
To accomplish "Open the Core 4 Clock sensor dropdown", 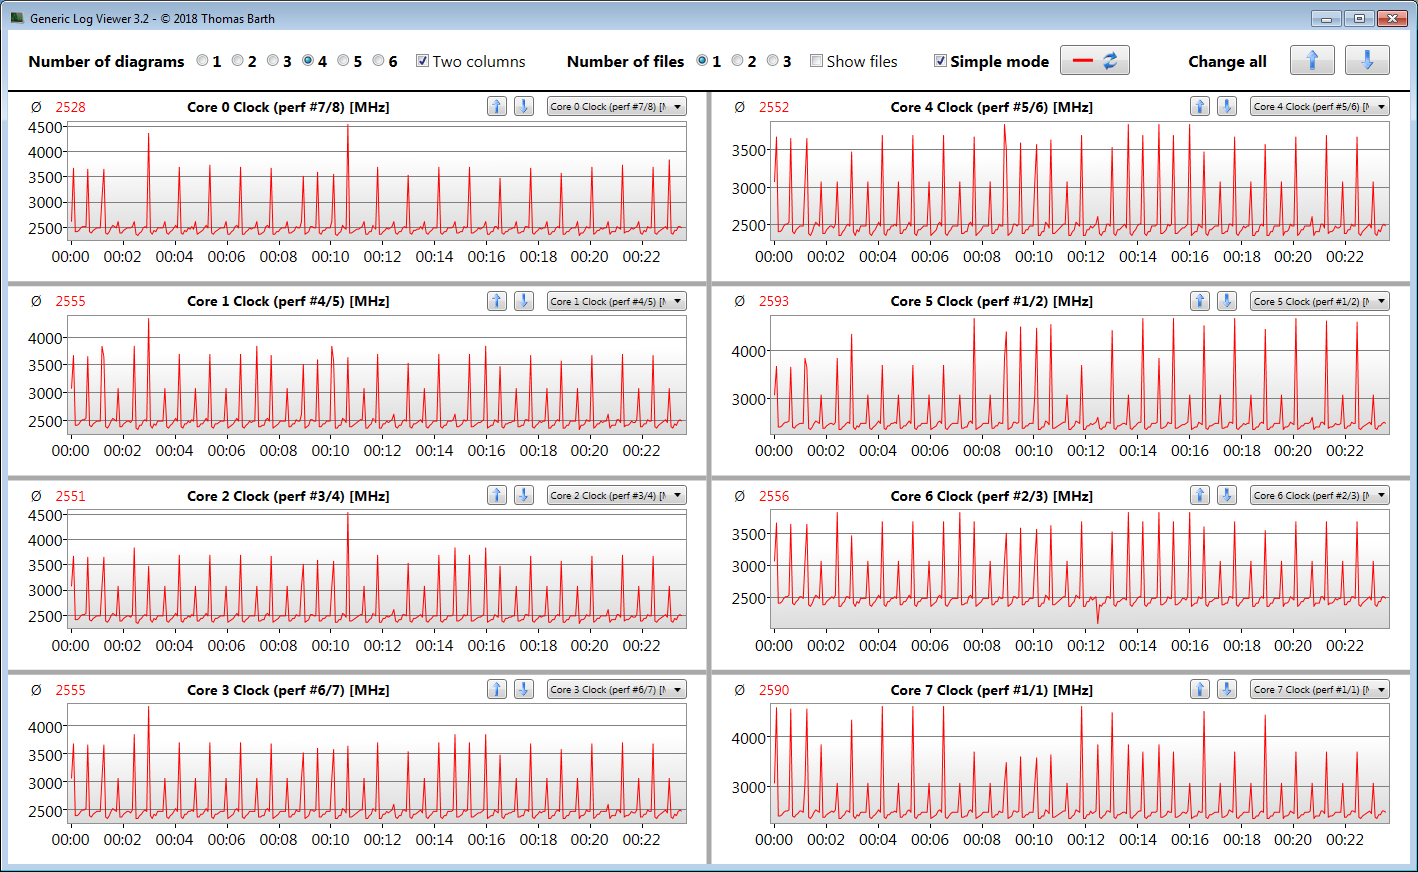I will pos(1320,106).
